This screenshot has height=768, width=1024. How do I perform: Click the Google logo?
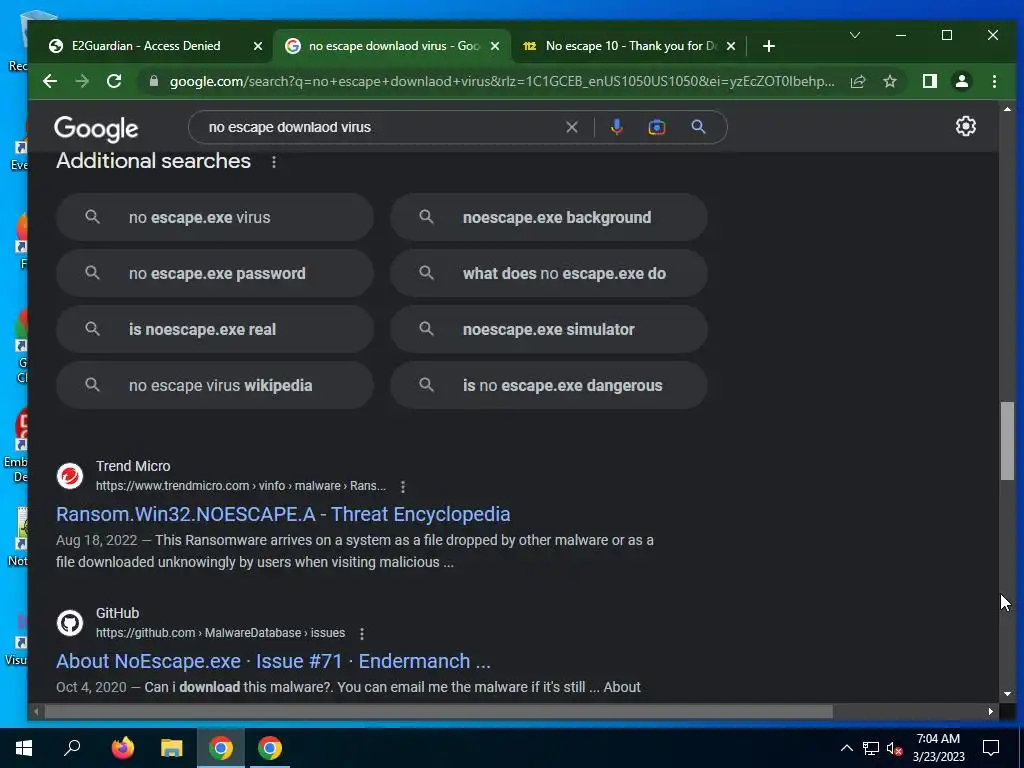[96, 129]
